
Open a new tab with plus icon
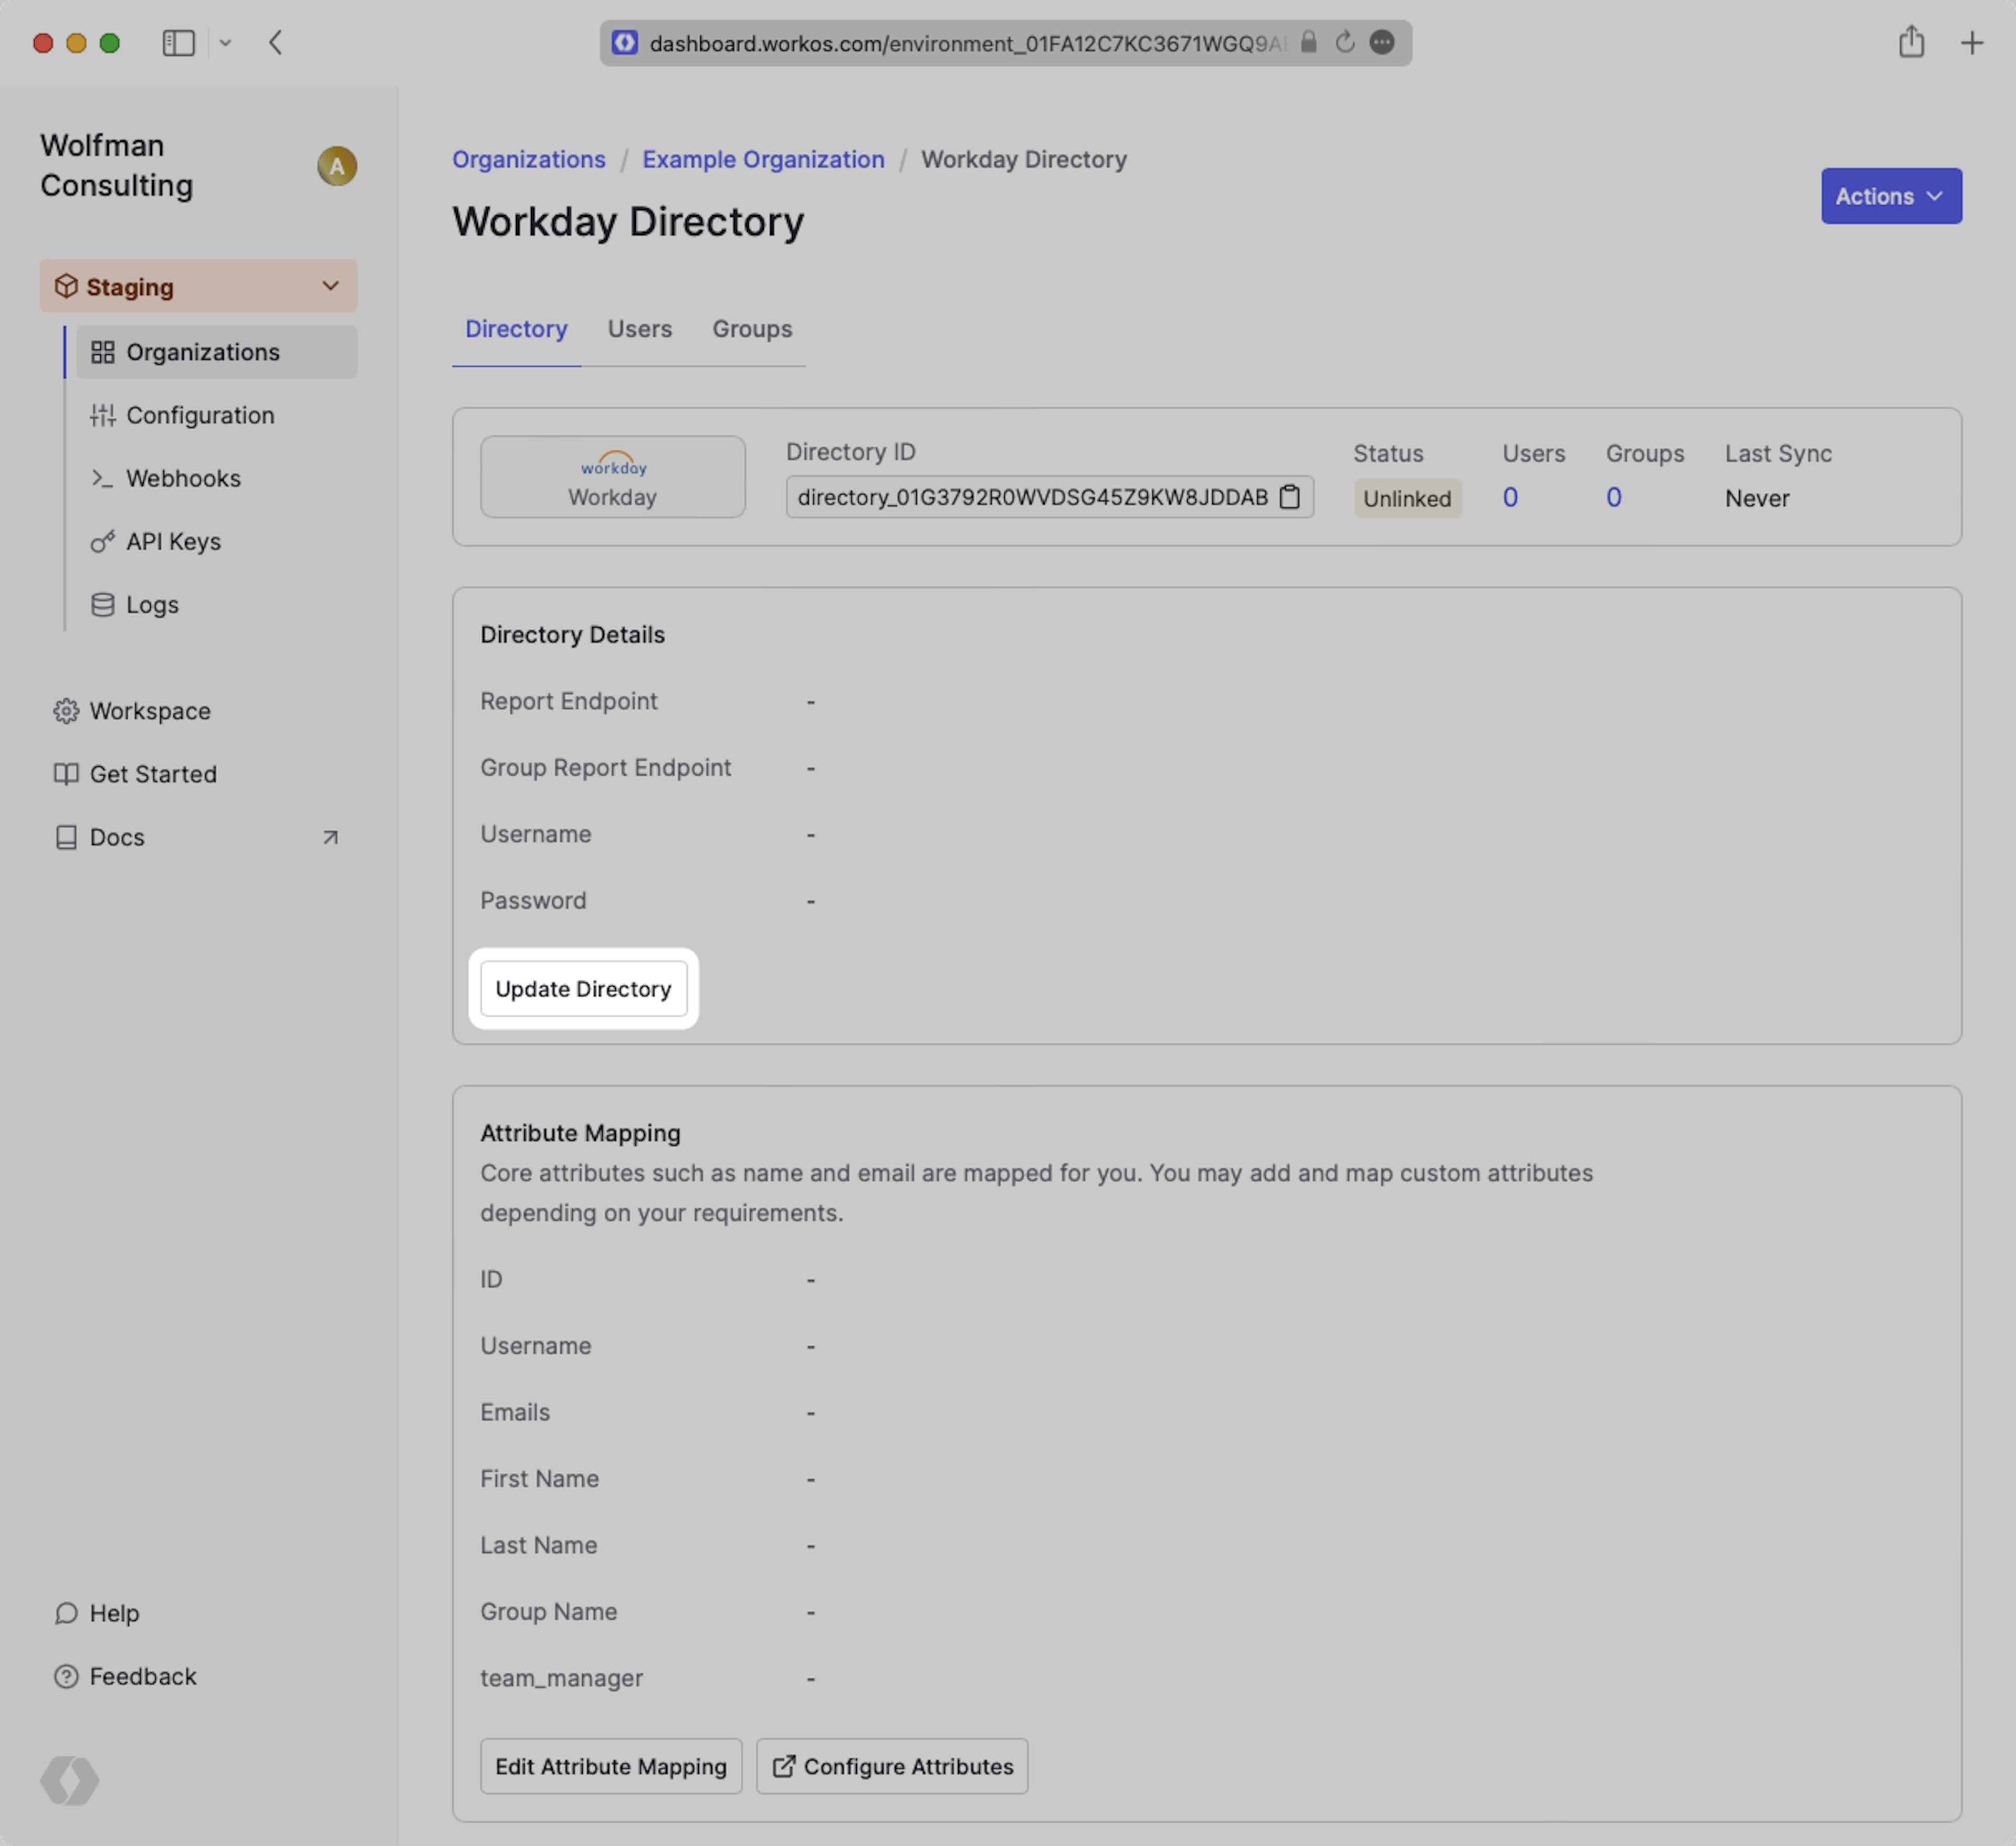click(1971, 43)
